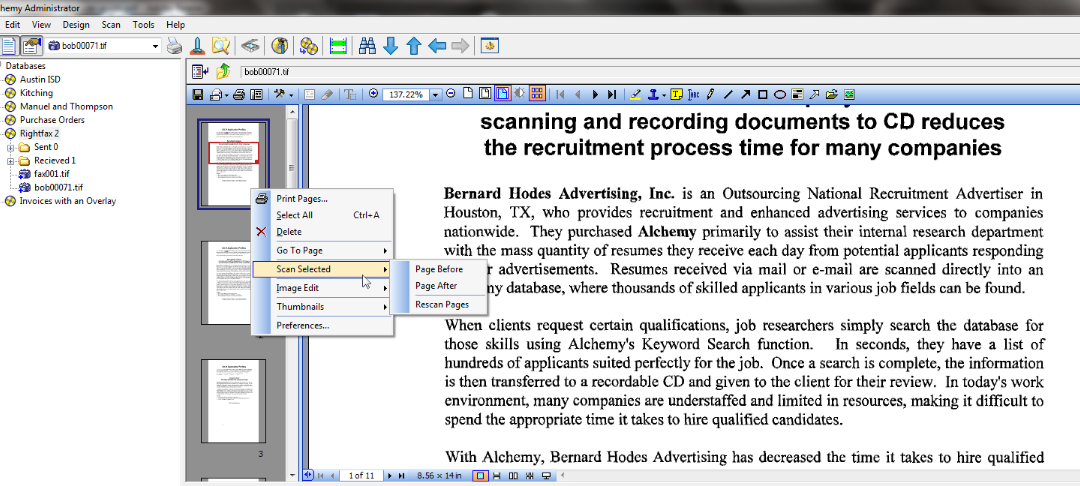Image resolution: width=1080 pixels, height=486 pixels.
Task: Select the Purchase Orders database
Action: (x=52, y=120)
